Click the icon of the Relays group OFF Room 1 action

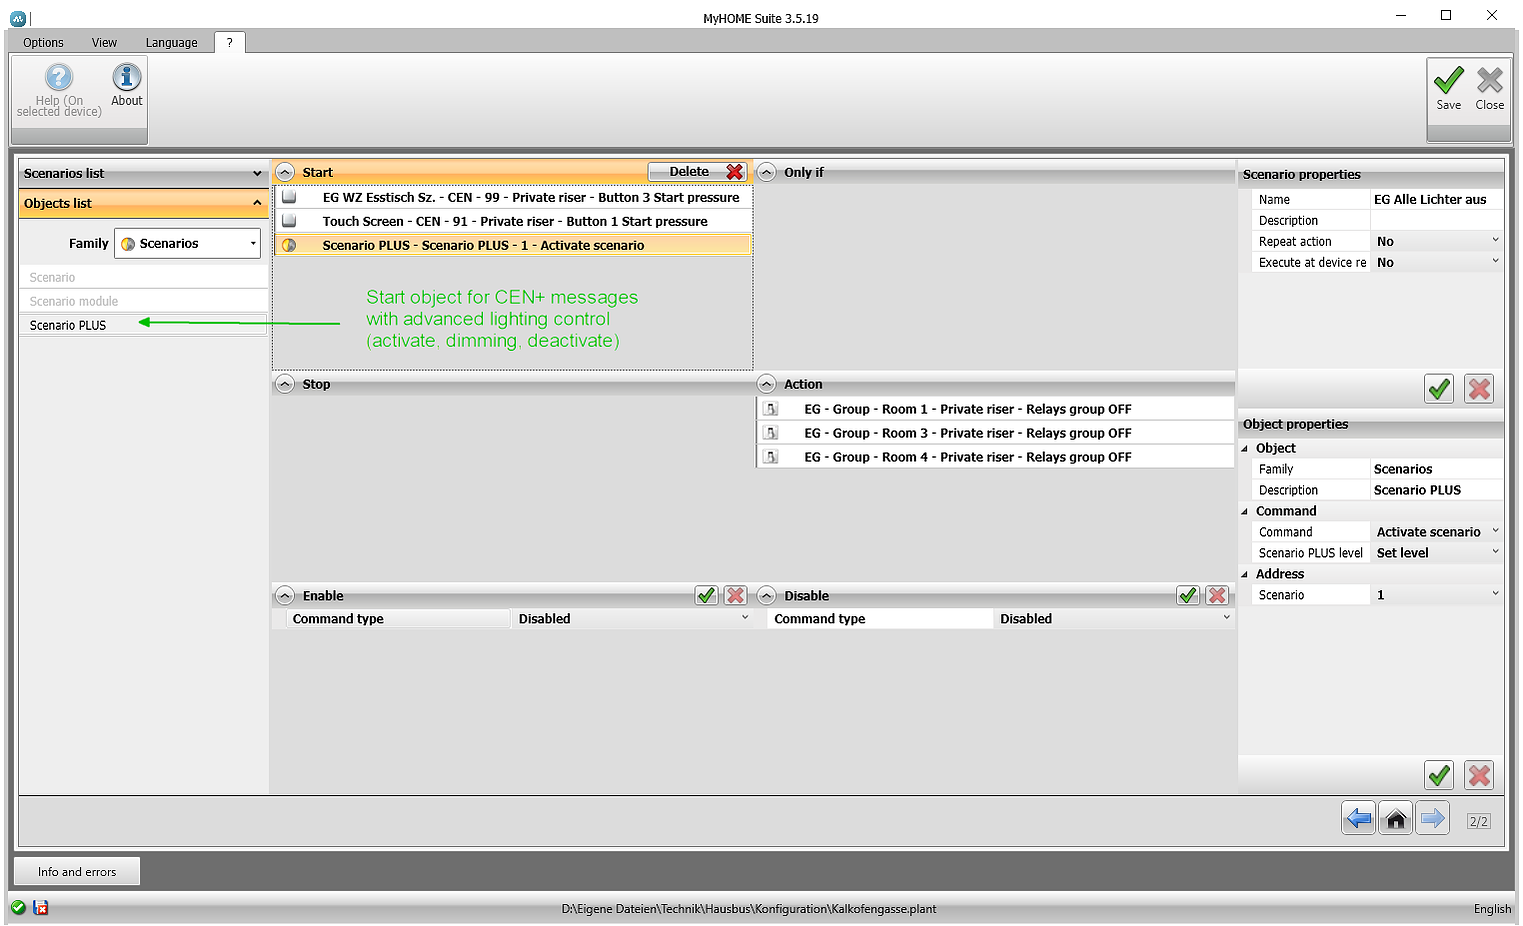[771, 409]
